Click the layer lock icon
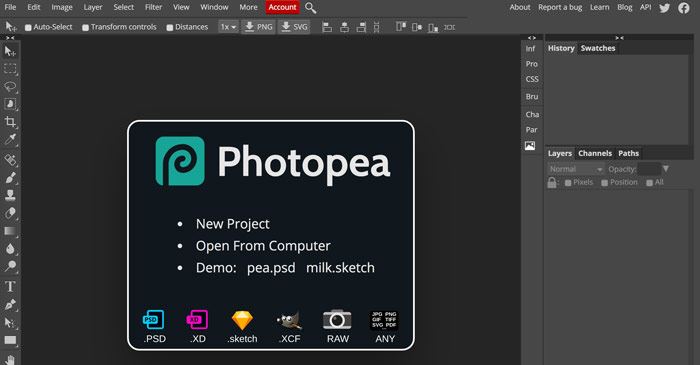The image size is (700, 365). (552, 182)
